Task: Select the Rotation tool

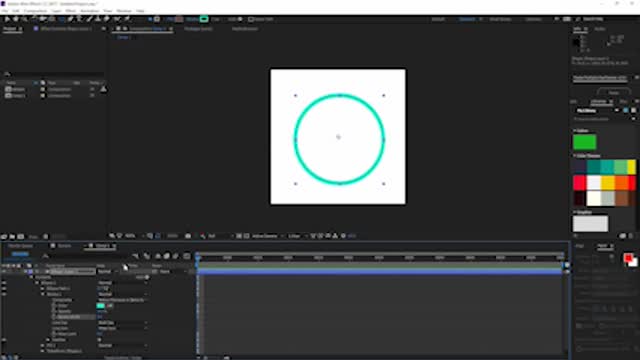Action: (x=34, y=19)
